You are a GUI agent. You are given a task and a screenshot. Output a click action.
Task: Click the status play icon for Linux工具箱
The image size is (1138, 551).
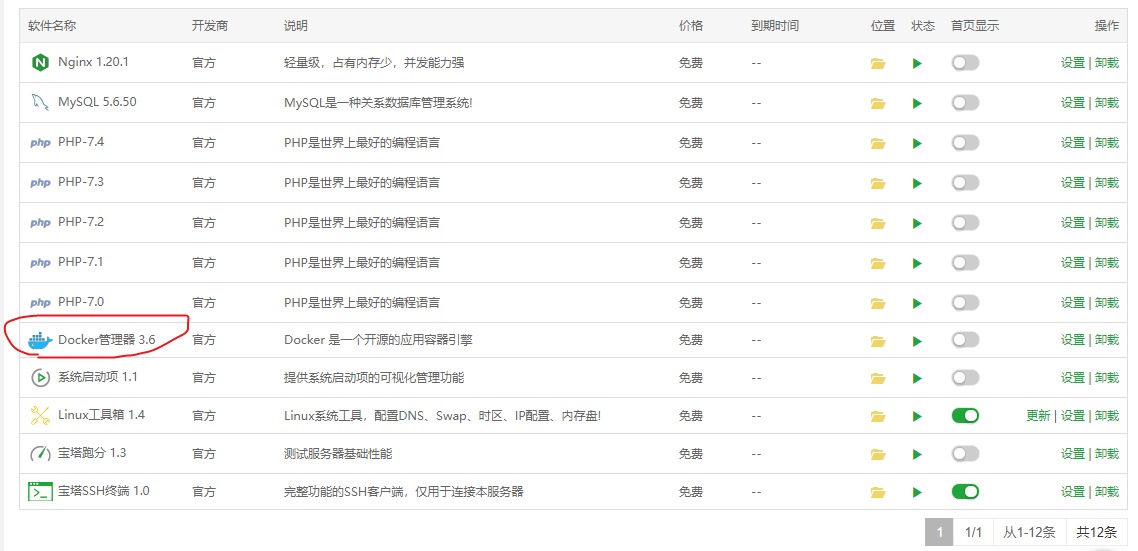tap(917, 416)
